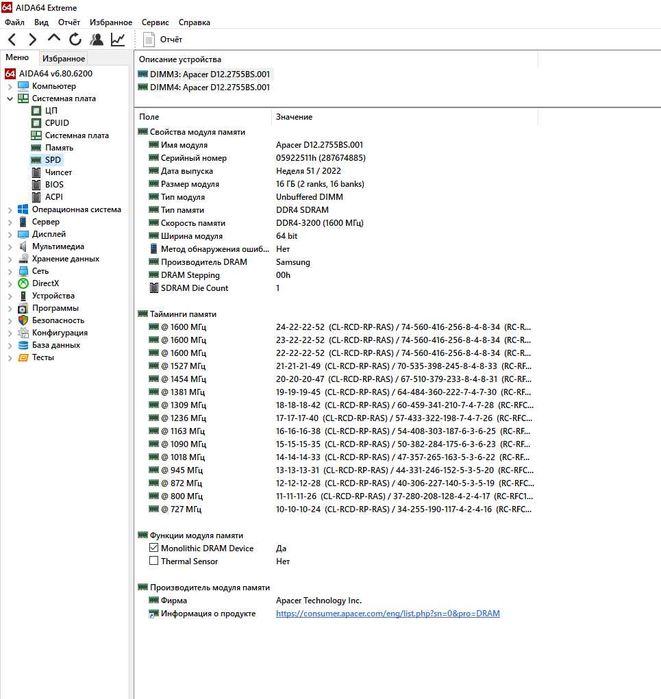Expand the Хранение данных node

coord(10,259)
